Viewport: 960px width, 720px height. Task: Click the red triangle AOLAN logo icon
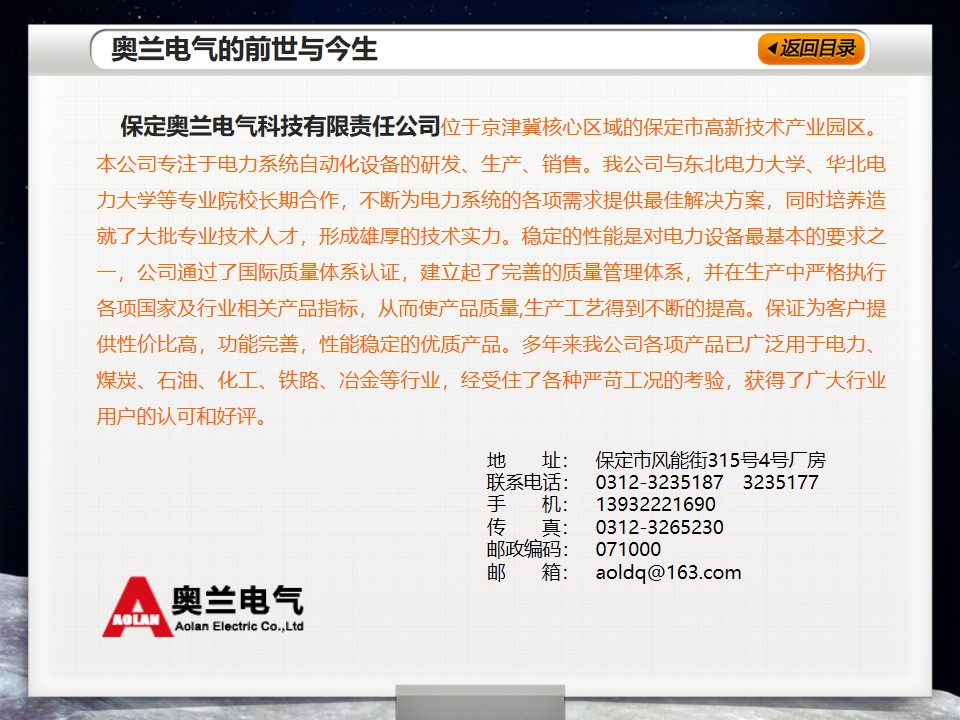pos(131,607)
